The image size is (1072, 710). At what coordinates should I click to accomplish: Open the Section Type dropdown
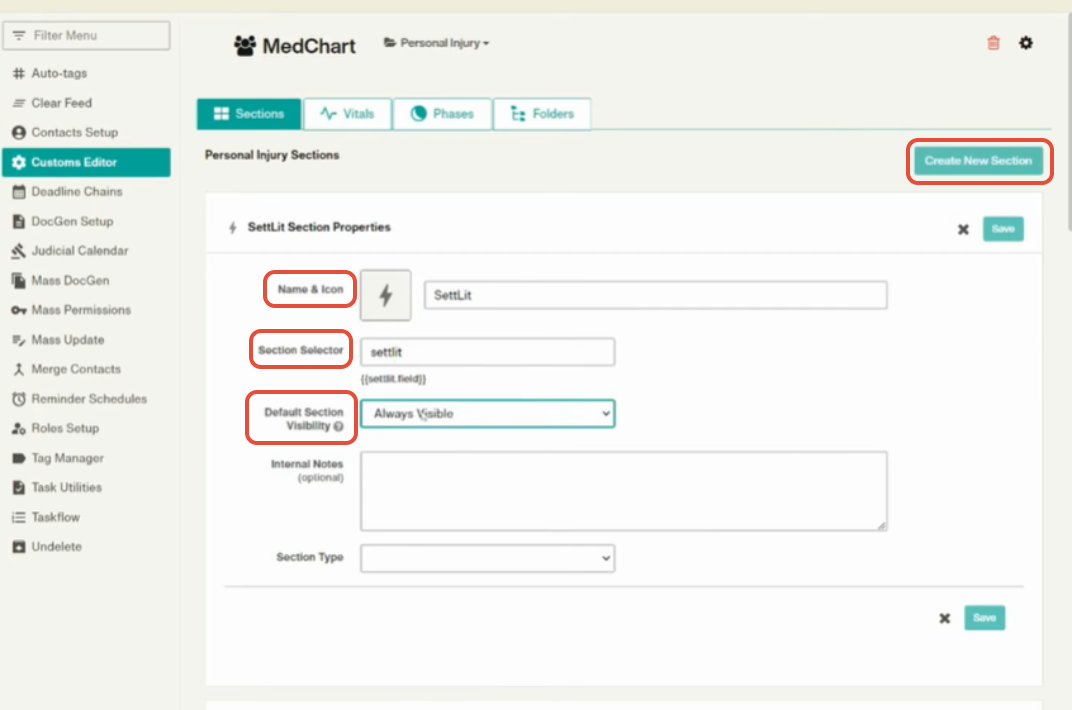[x=487, y=558]
